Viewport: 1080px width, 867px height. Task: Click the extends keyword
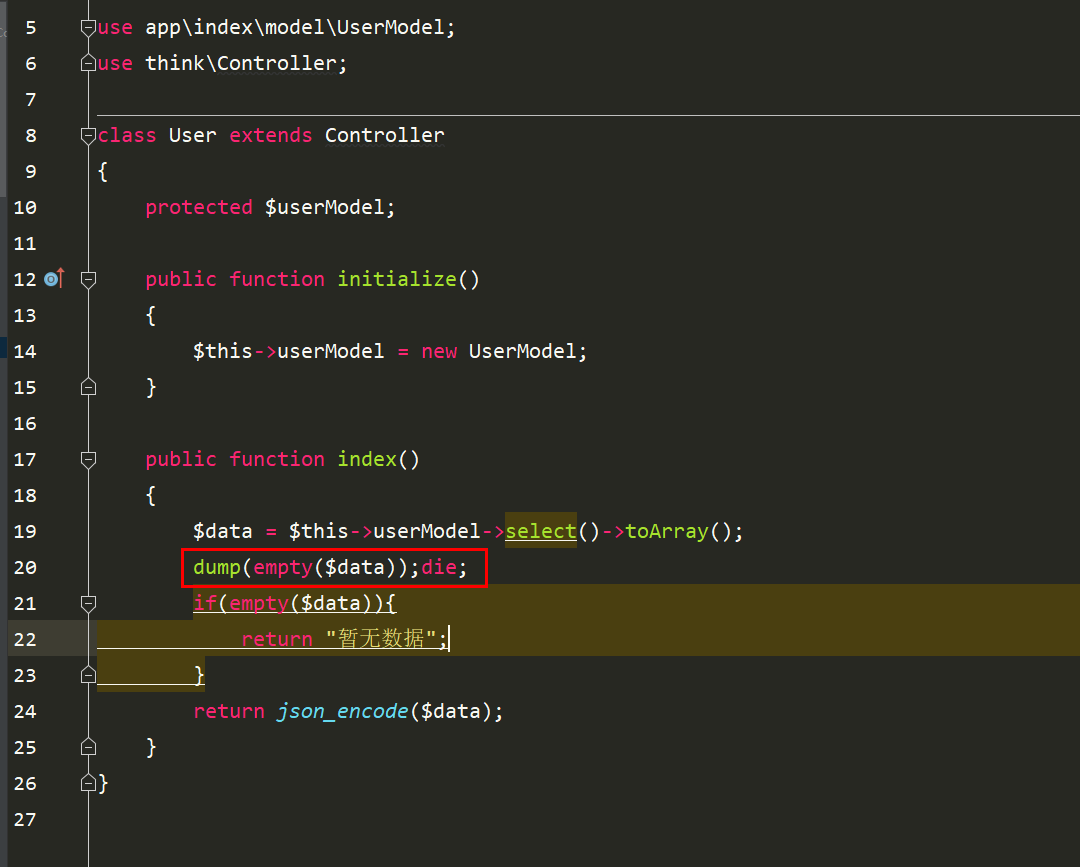(x=271, y=135)
